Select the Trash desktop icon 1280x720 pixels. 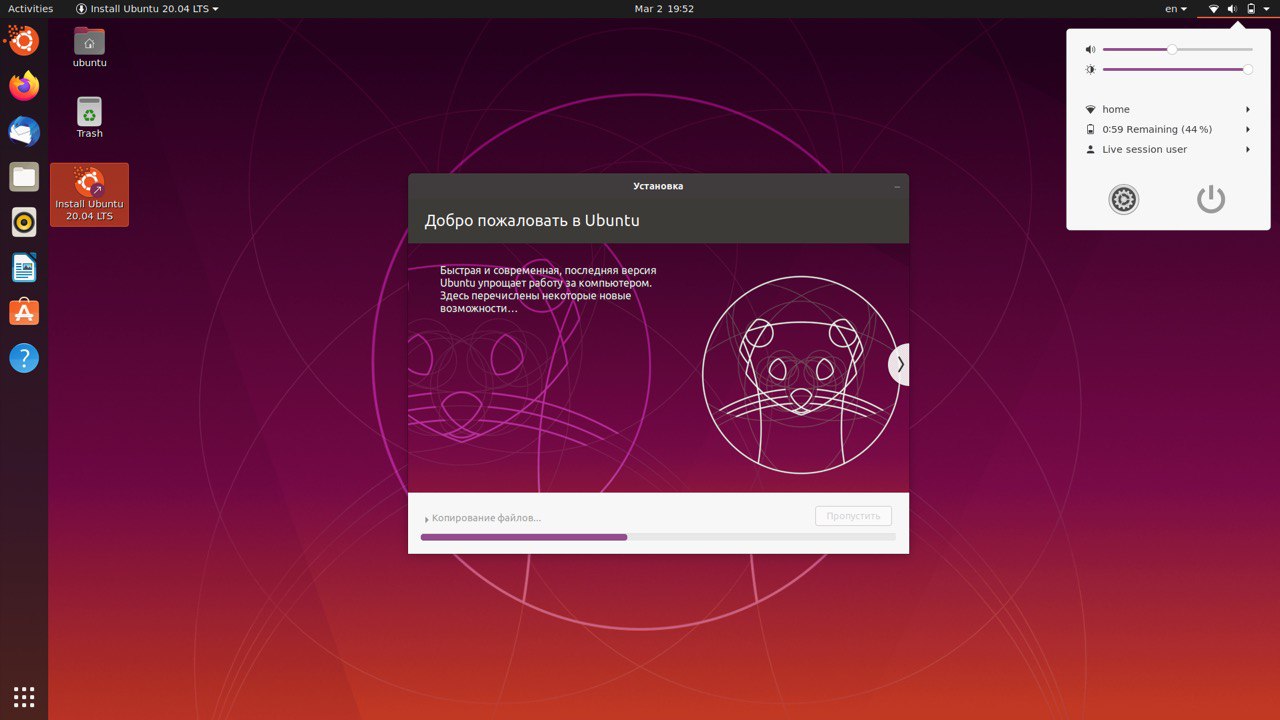(89, 117)
